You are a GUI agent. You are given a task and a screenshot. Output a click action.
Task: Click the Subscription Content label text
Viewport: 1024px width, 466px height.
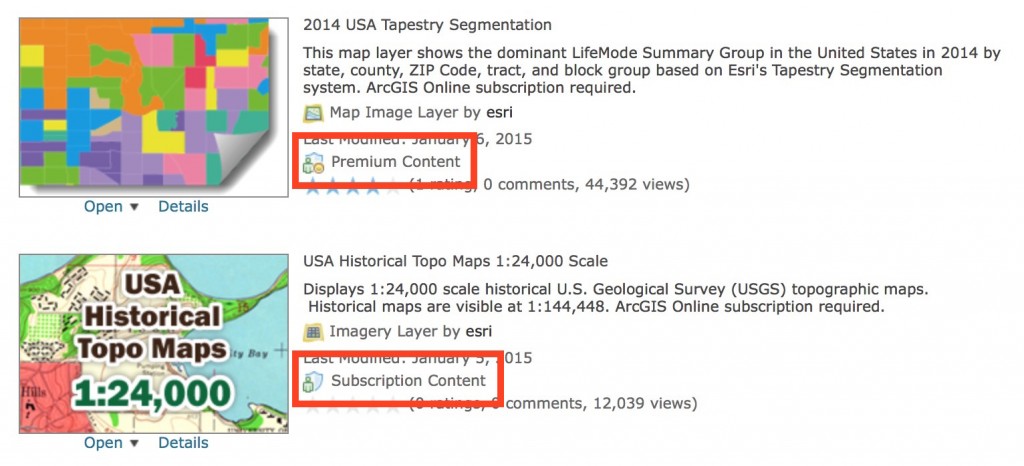tap(408, 381)
